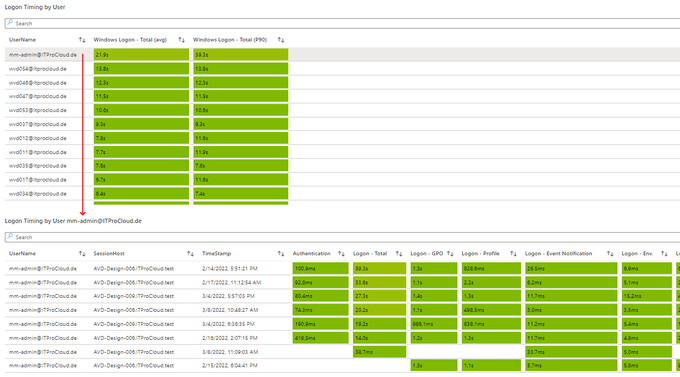Screen dimensions: 680x377
Task: Sort lower table by Authentication column
Action: coord(341,253)
